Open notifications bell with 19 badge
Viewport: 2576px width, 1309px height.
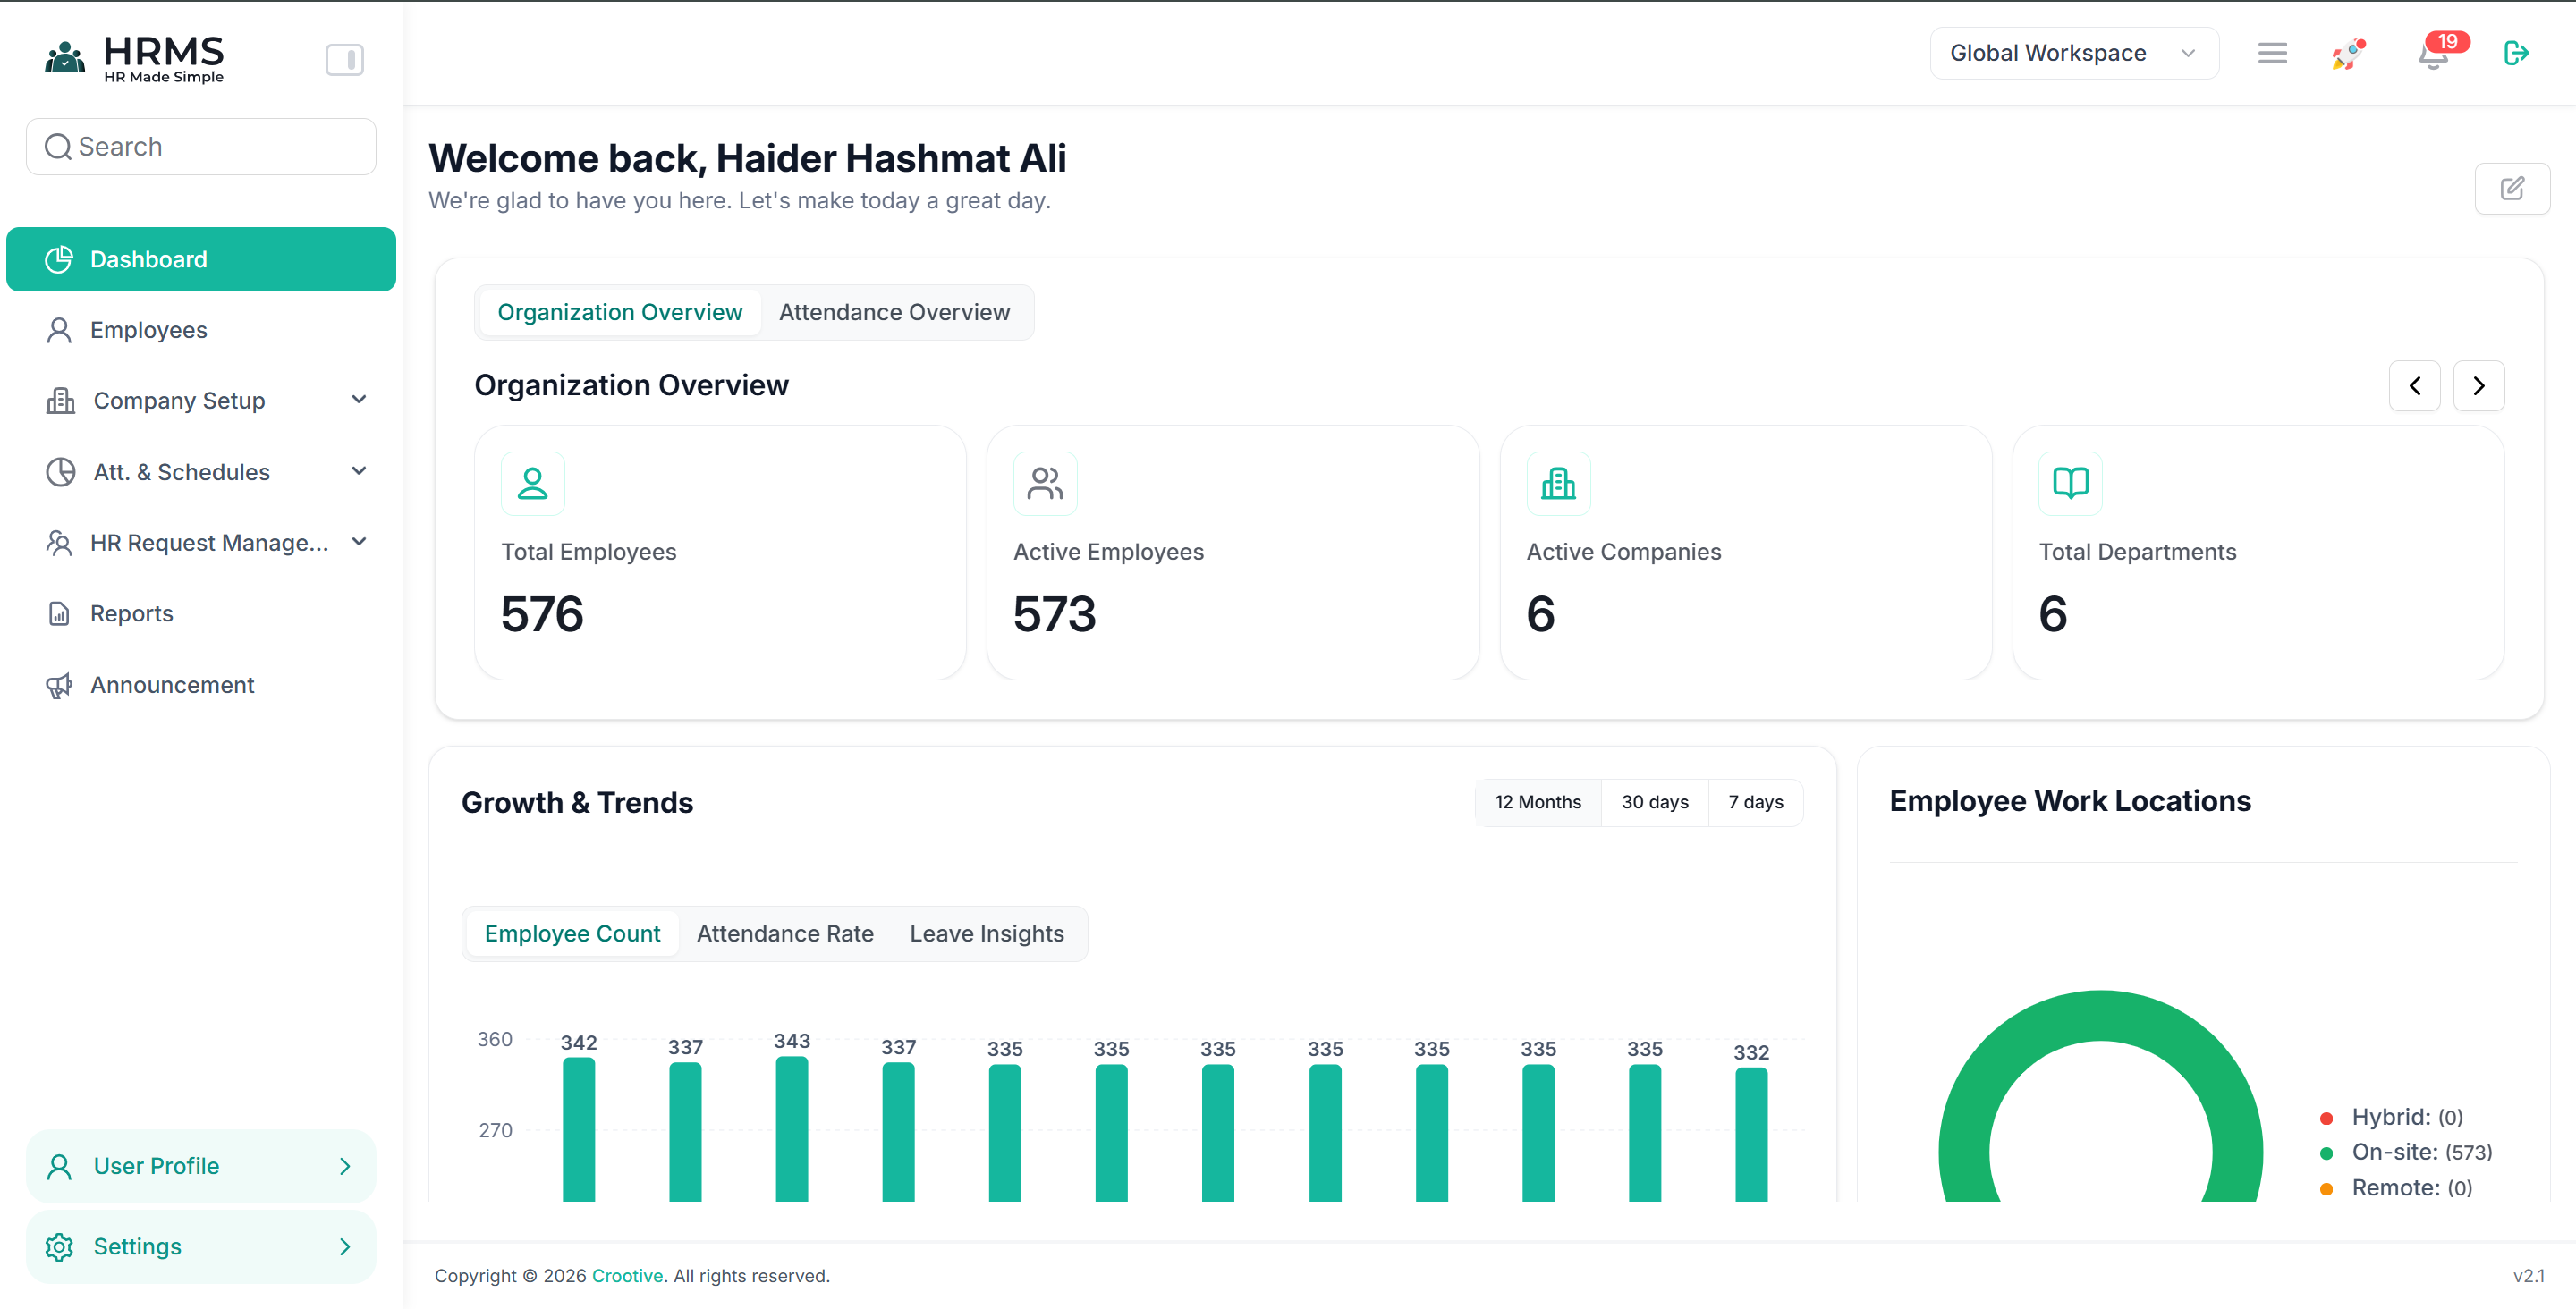2435,53
